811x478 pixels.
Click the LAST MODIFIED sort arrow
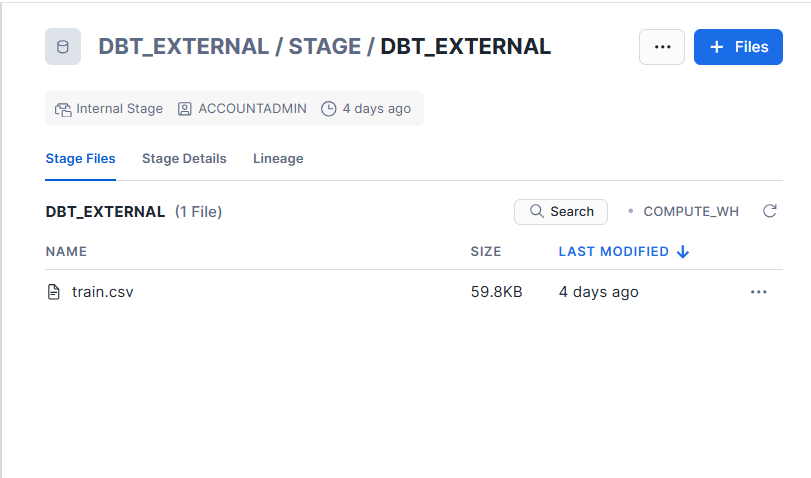(683, 252)
